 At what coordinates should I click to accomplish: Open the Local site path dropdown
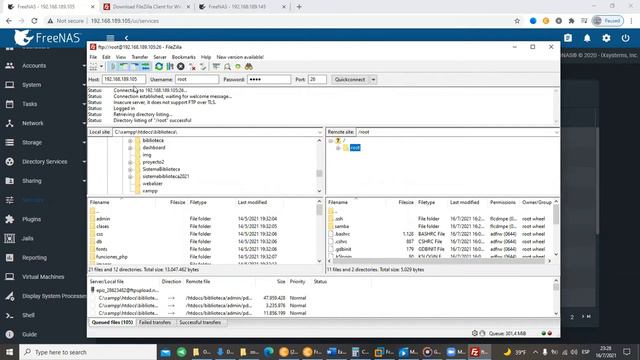coord(319,132)
